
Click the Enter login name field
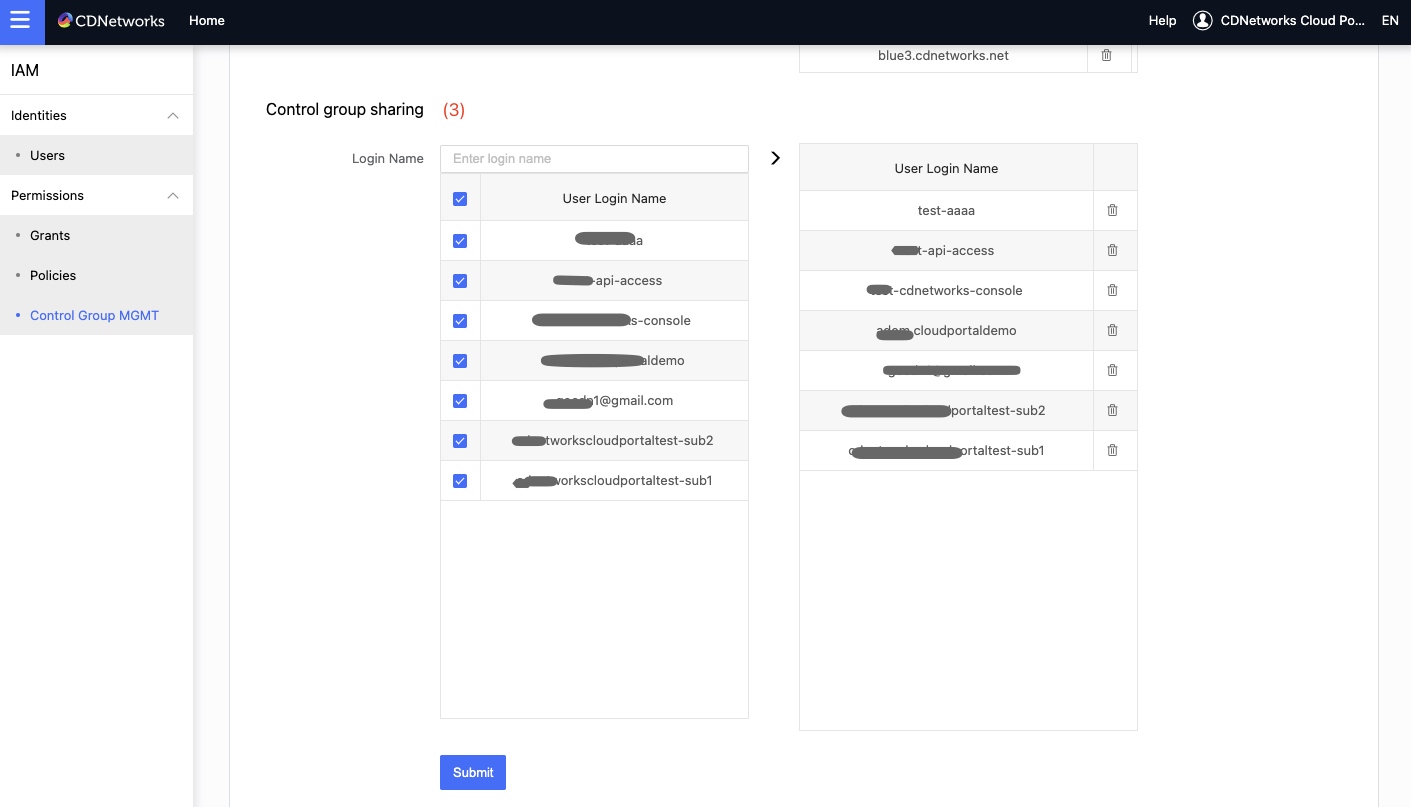594,159
